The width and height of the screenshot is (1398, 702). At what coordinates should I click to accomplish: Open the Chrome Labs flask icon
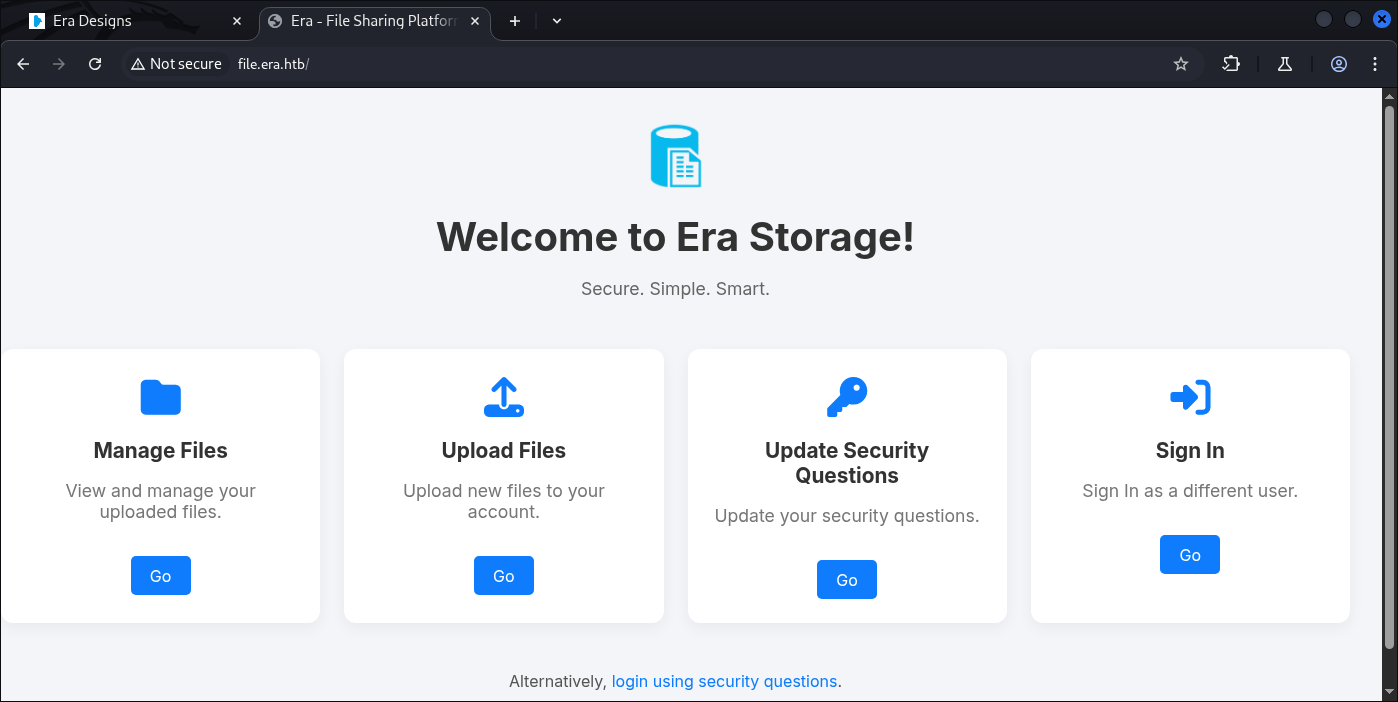[1285, 64]
